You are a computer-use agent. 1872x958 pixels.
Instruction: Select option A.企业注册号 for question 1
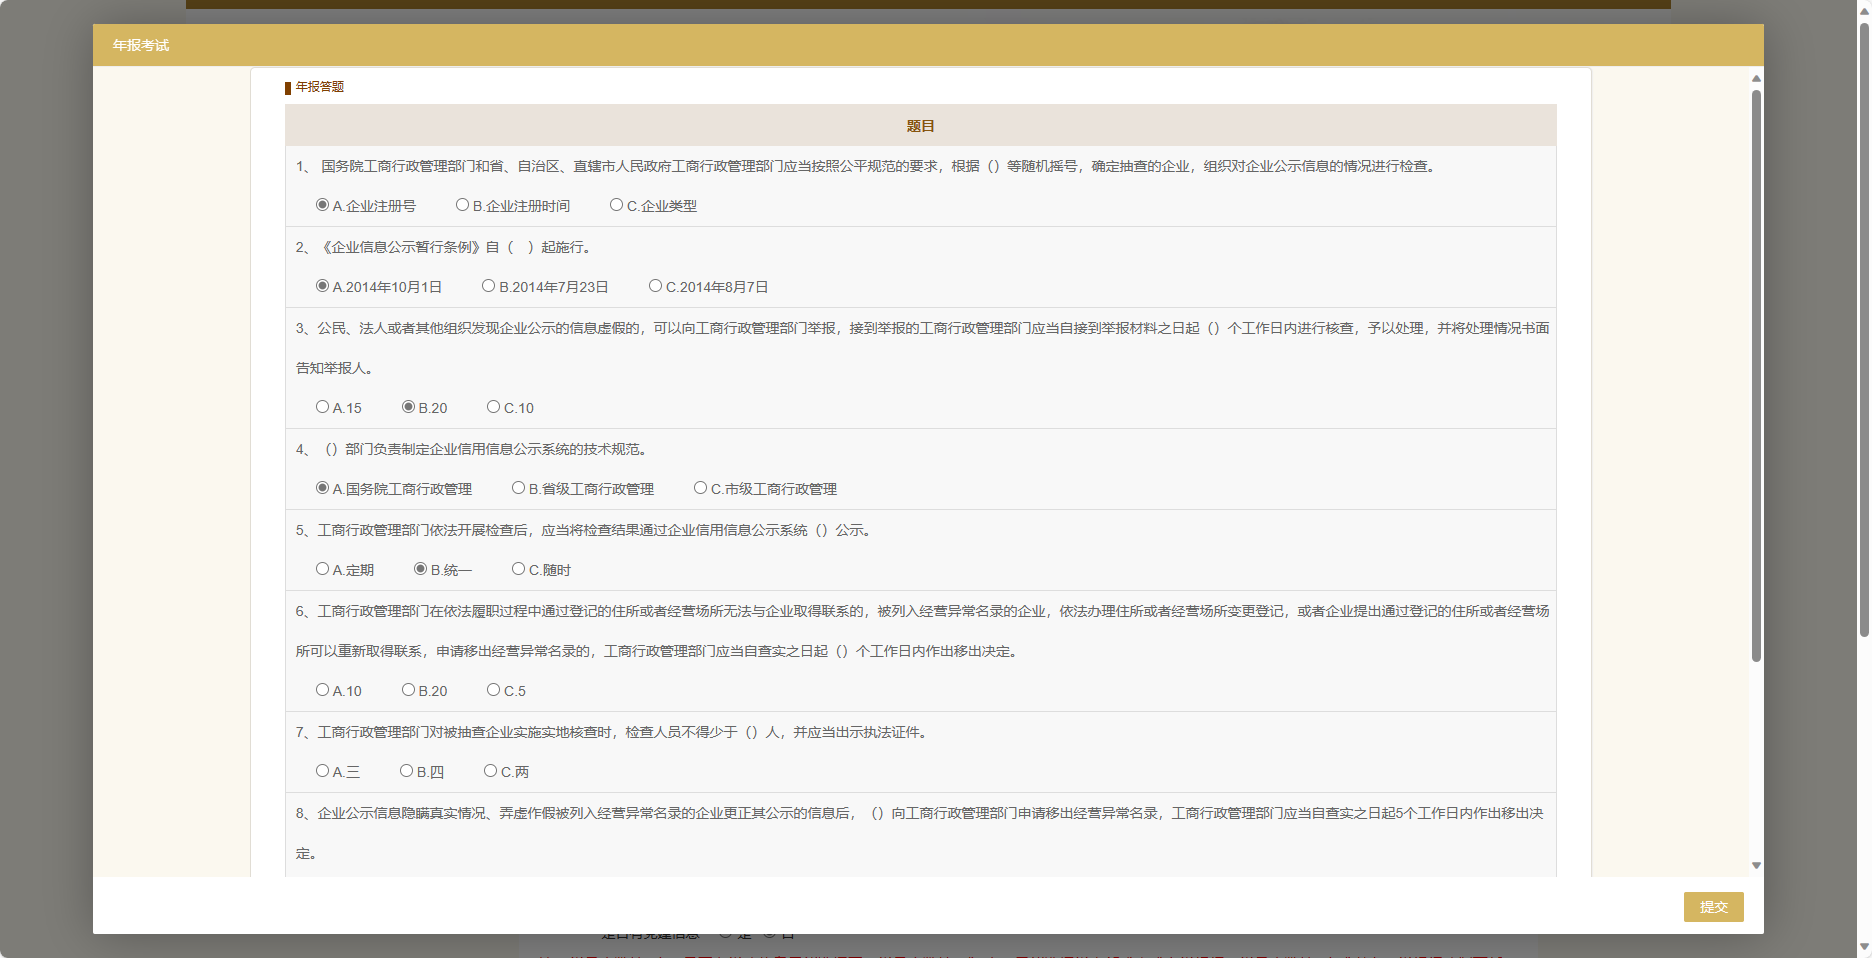[x=322, y=205]
